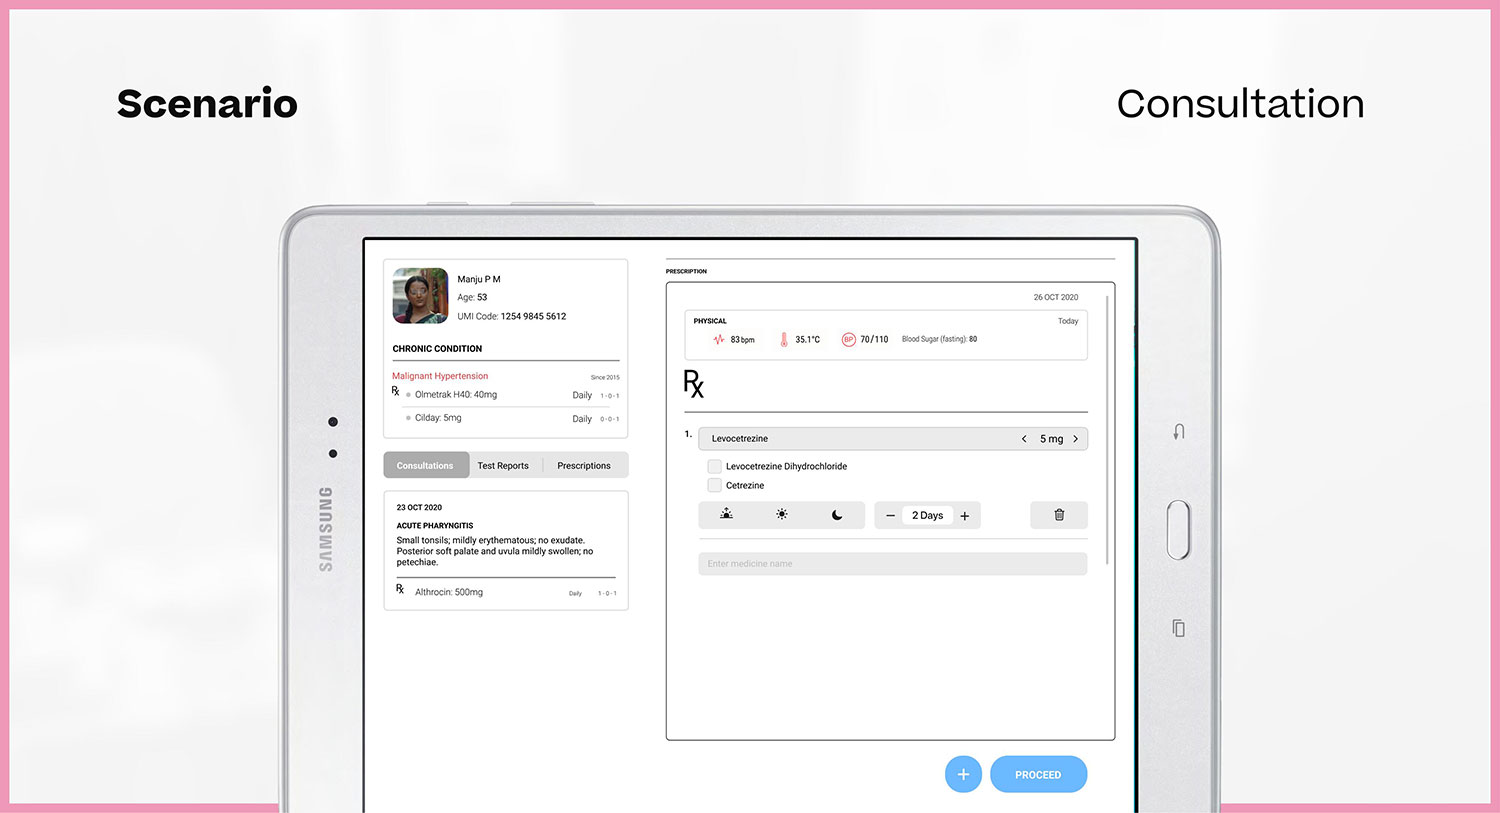The height and width of the screenshot is (813, 1500).
Task: Open the Levocetrezine medicine name field
Action: [850, 439]
